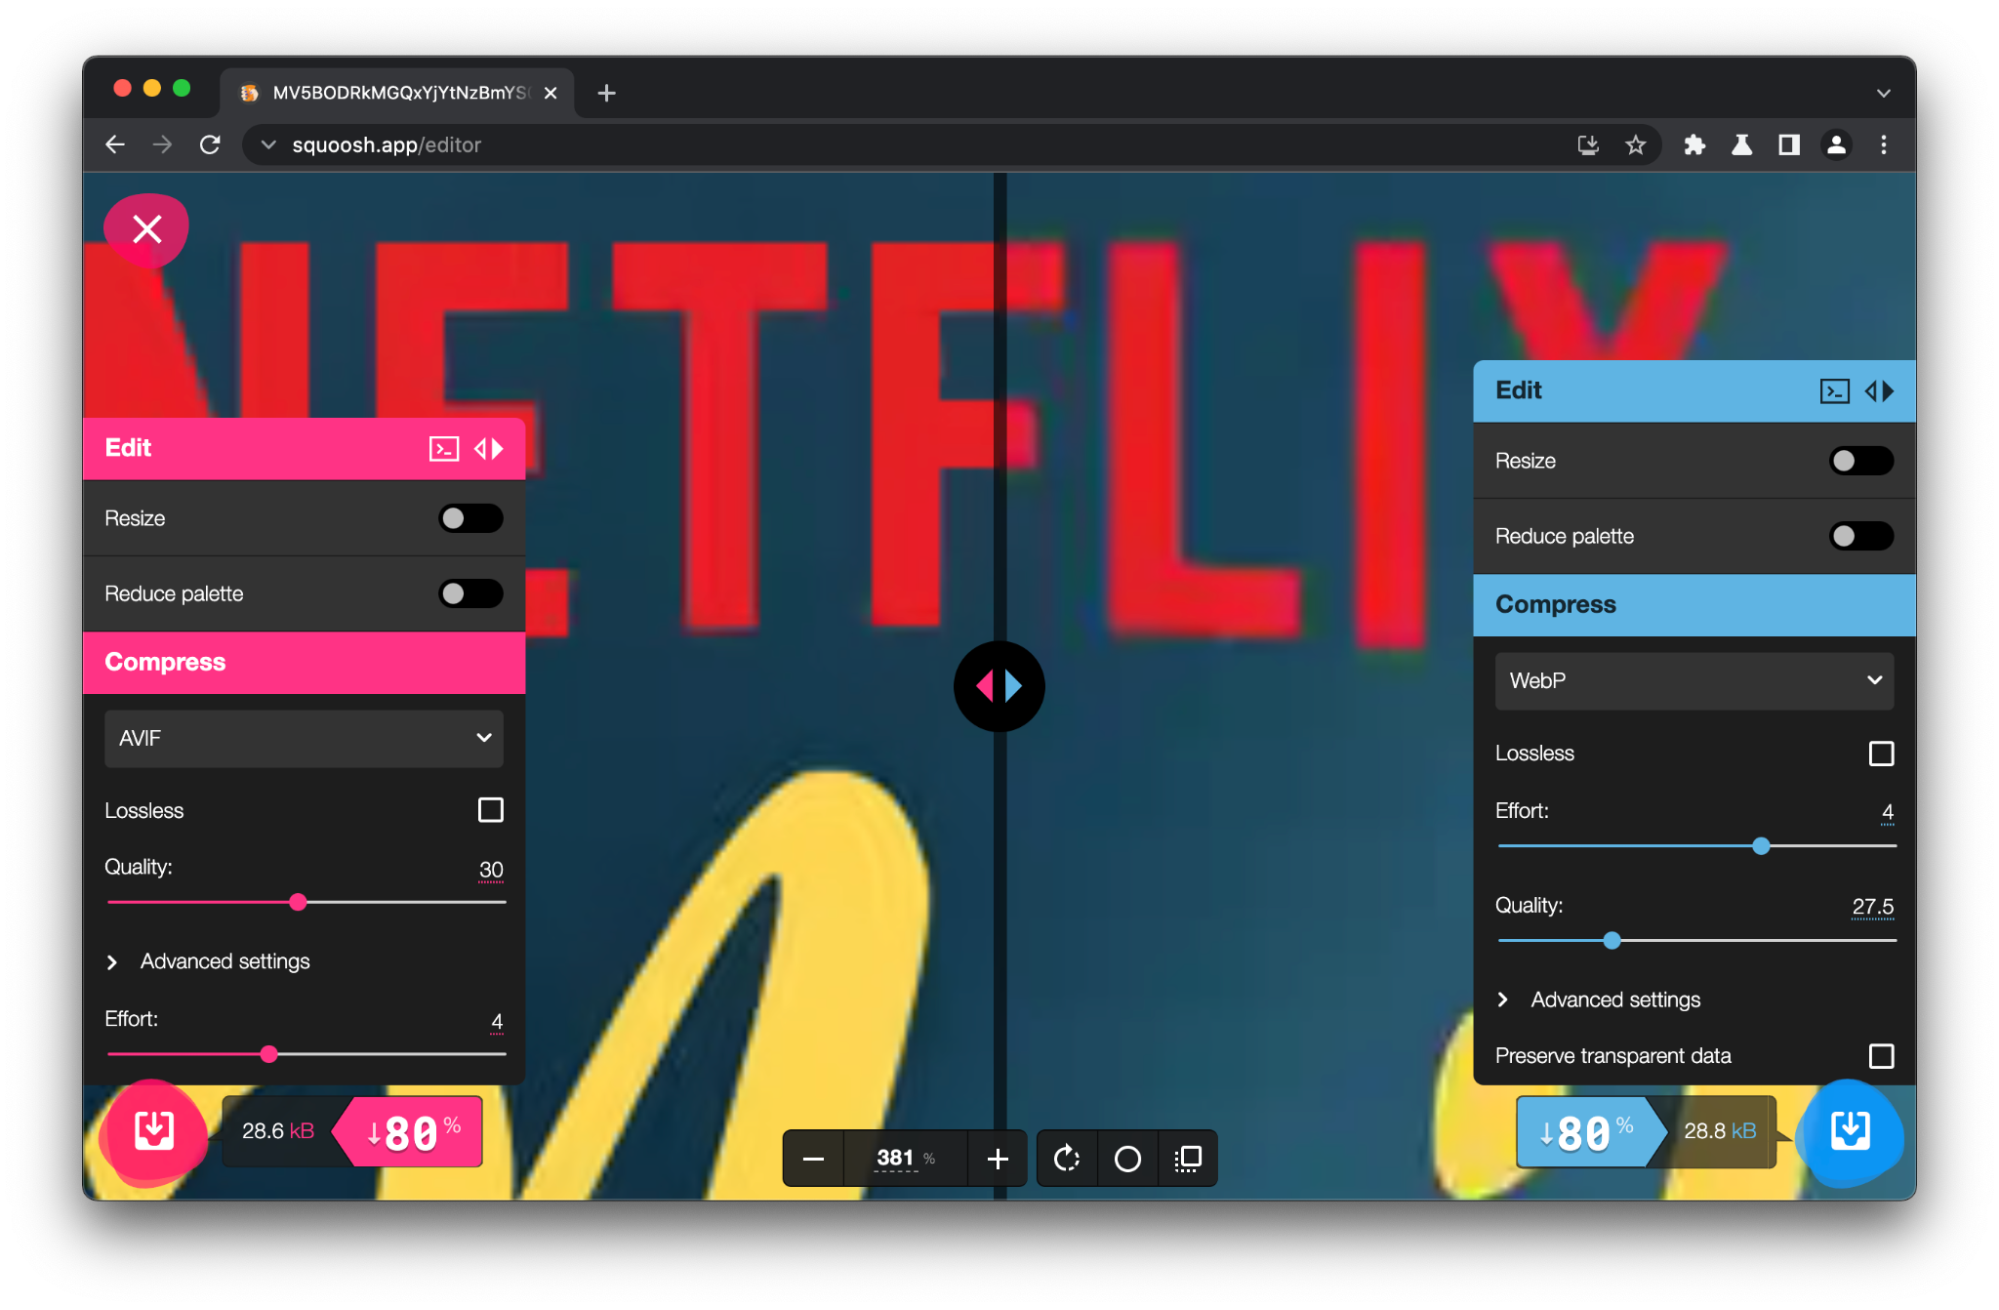Close the editor with the pink X button
Screen dimensions: 1999x1310
[147, 230]
